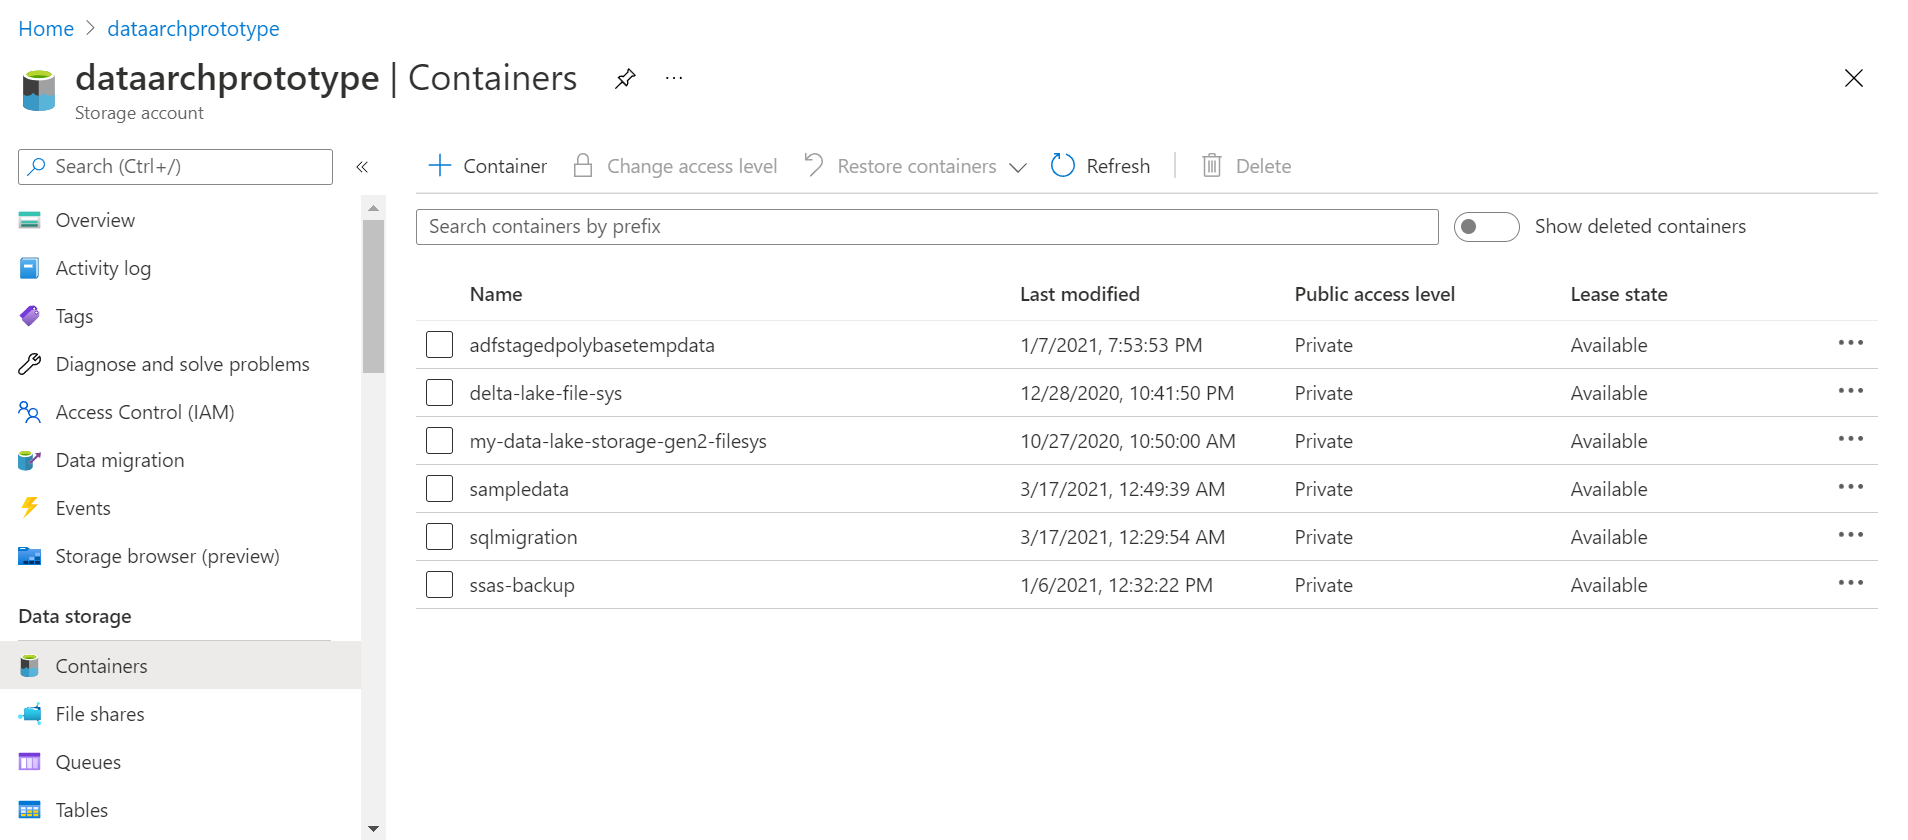
Task: Open row menu for sampledata
Action: click(1850, 487)
